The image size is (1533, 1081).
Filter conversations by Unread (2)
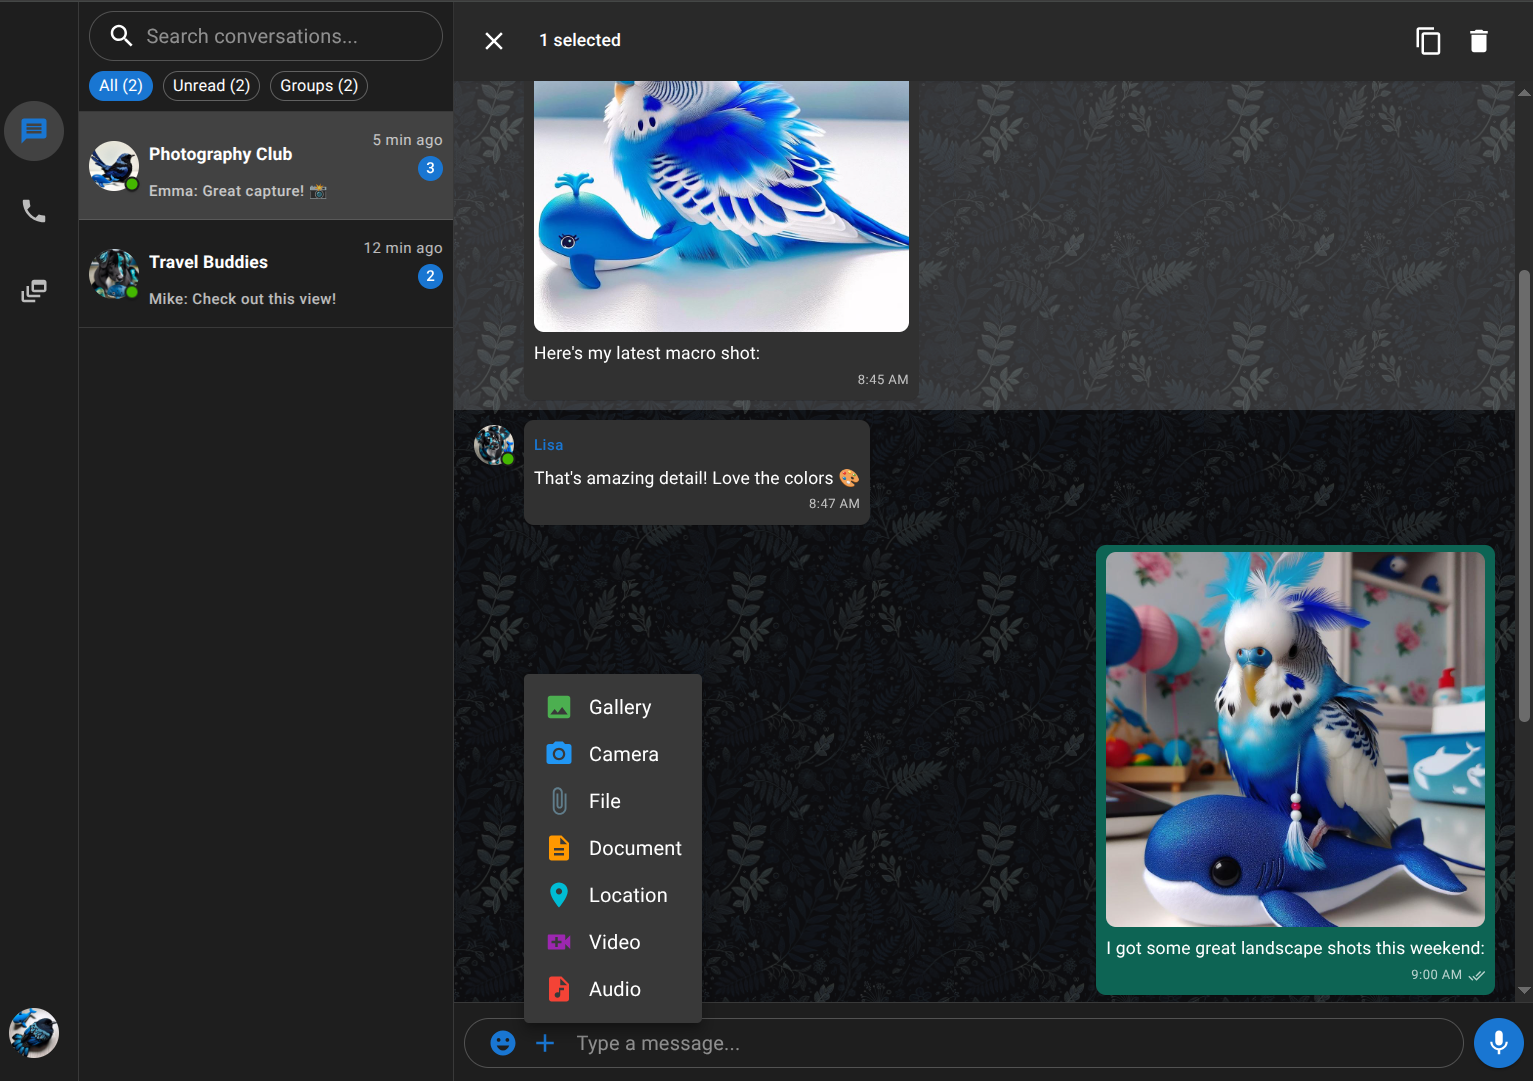tap(211, 86)
